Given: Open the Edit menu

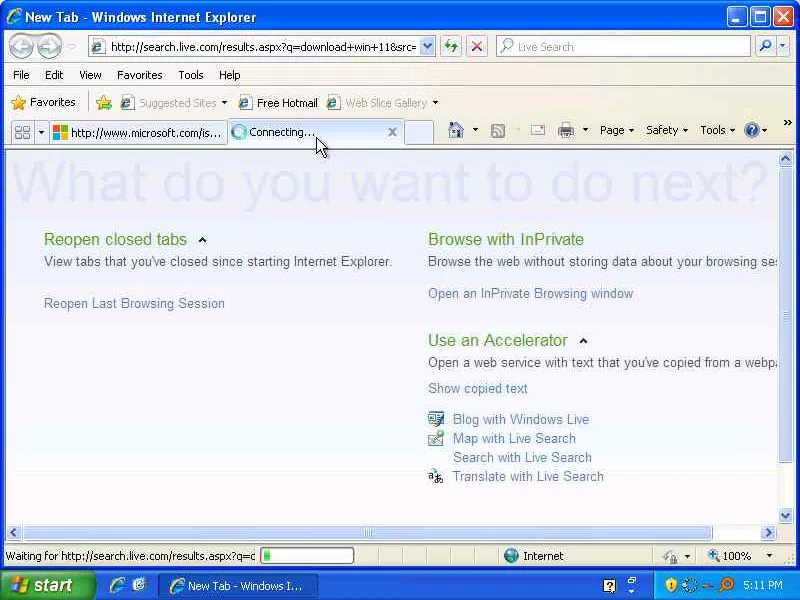Looking at the screenshot, I should [54, 75].
